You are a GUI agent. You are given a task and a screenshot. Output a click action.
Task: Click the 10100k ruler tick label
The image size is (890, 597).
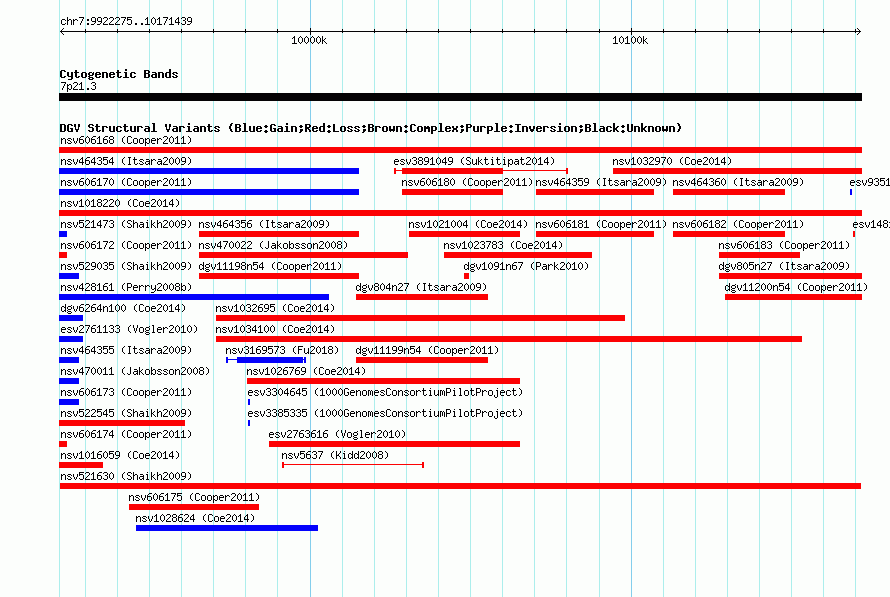630,40
